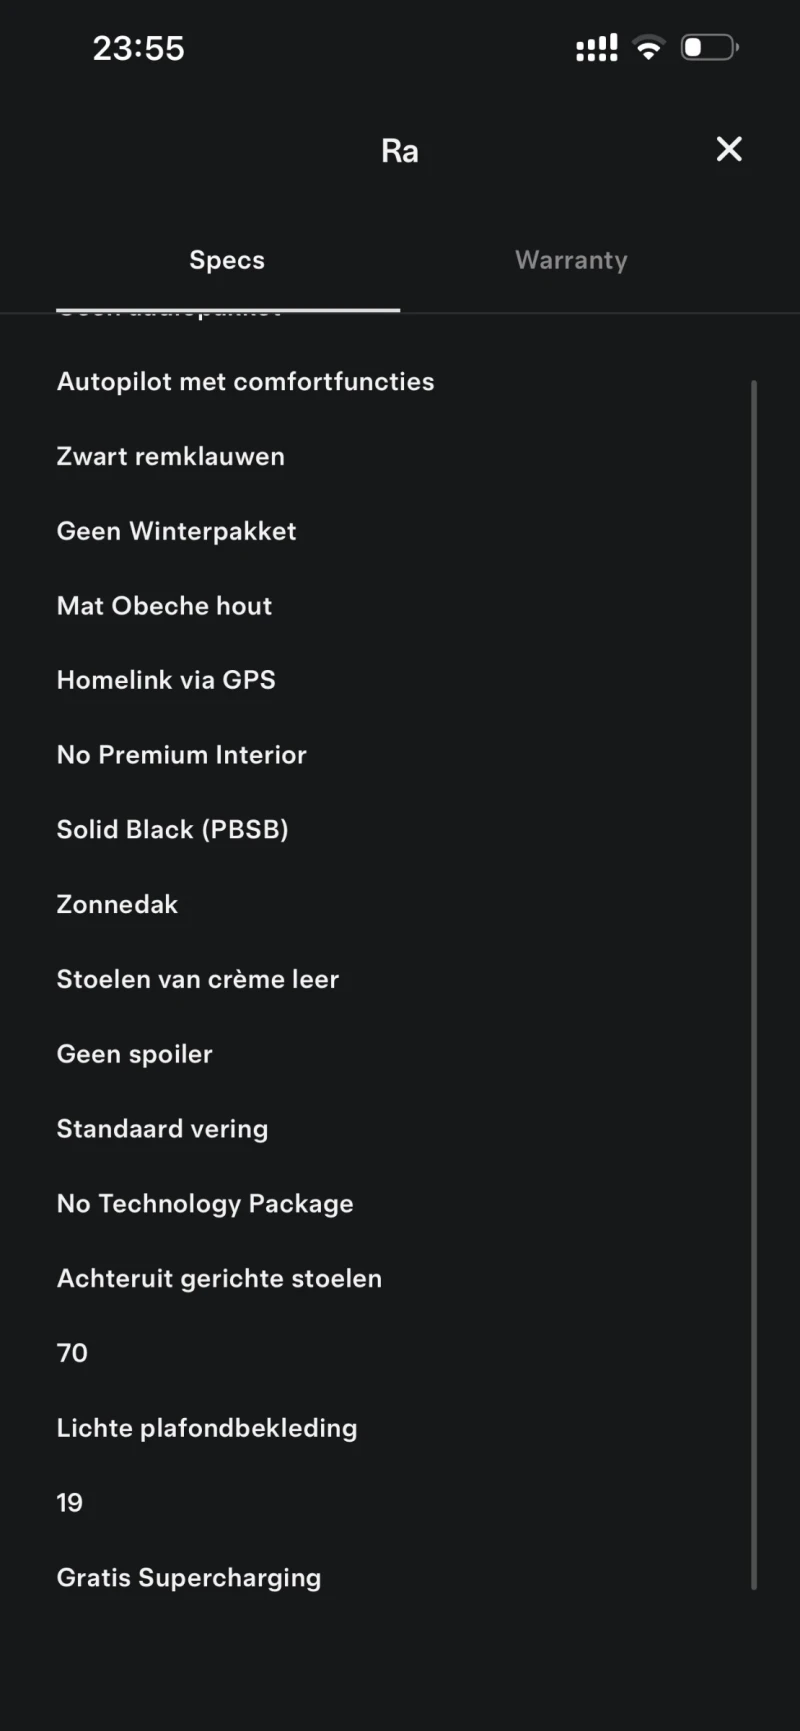Switch to the Warranty tab
Image resolution: width=800 pixels, height=1731 pixels.
click(571, 260)
